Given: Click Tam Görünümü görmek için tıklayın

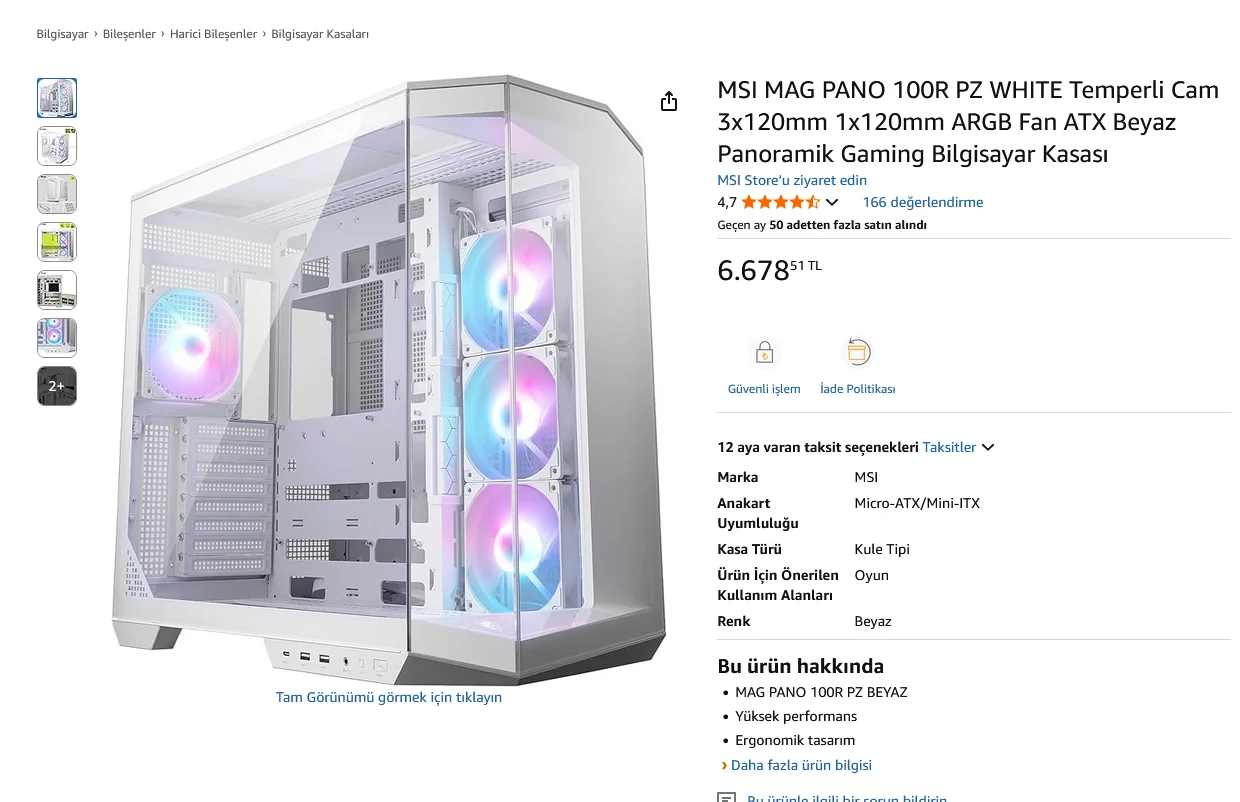Looking at the screenshot, I should 389,697.
